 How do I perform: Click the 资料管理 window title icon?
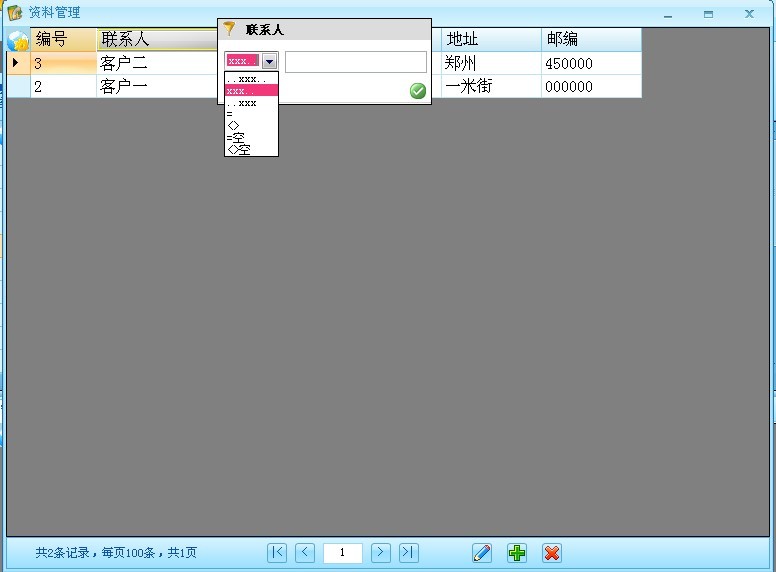(x=15, y=12)
